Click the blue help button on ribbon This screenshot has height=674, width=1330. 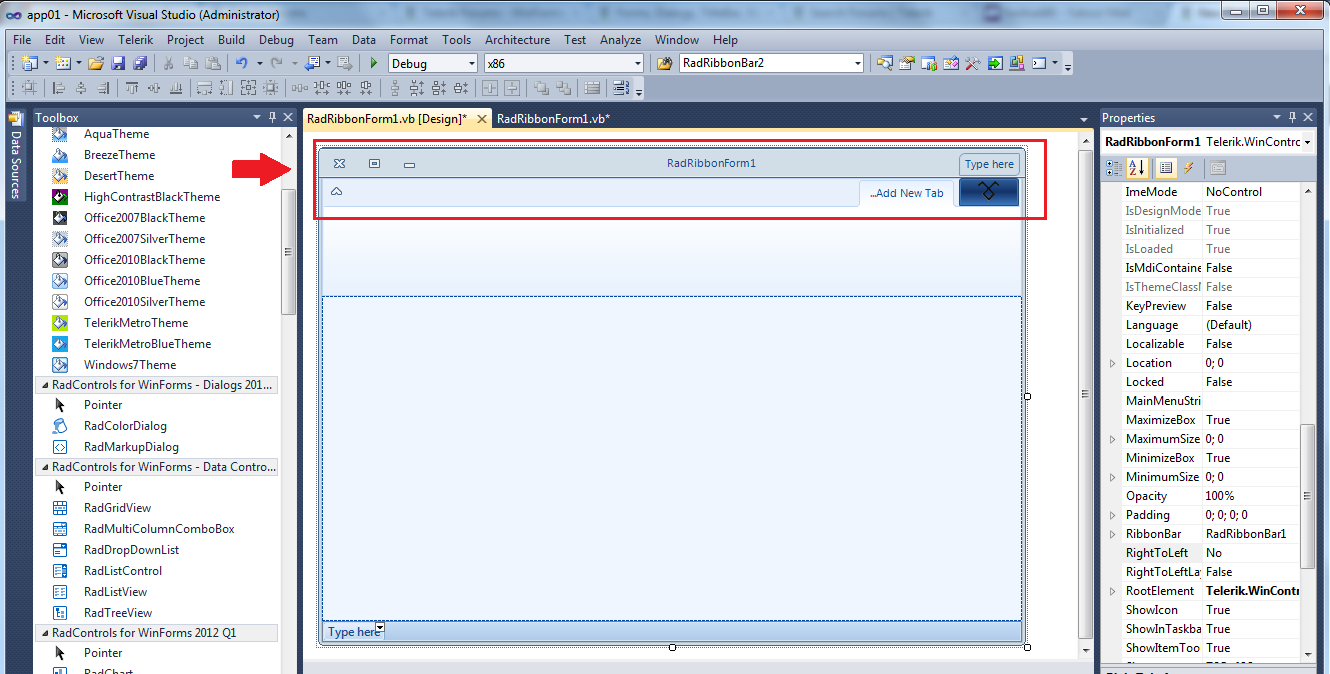(988, 192)
